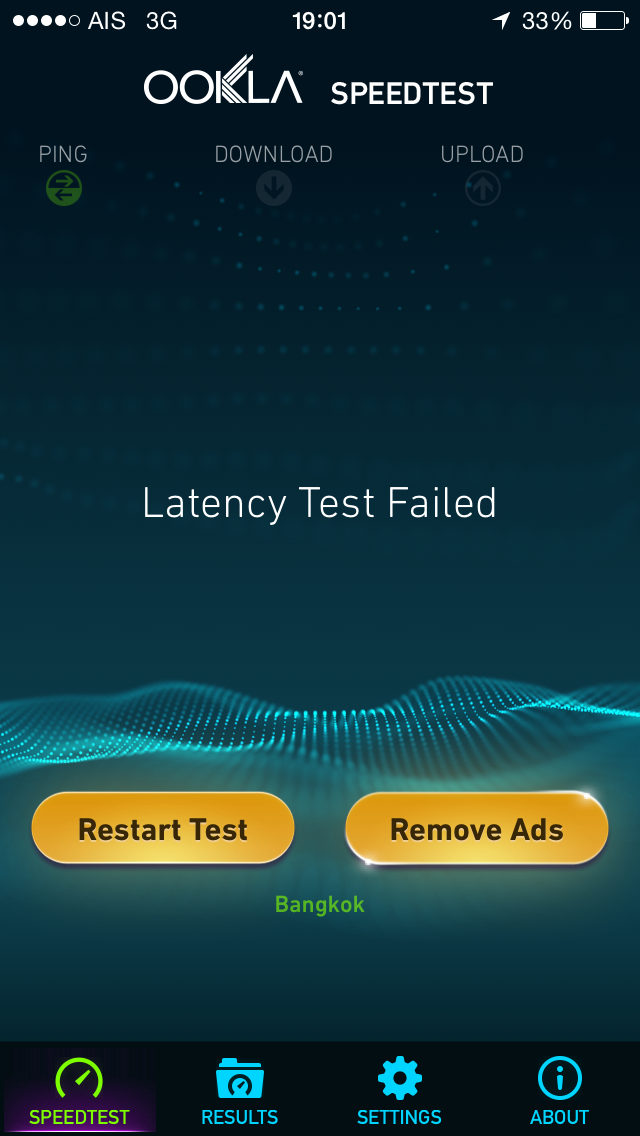
Task: Click the Remove Ads button
Action: (476, 828)
